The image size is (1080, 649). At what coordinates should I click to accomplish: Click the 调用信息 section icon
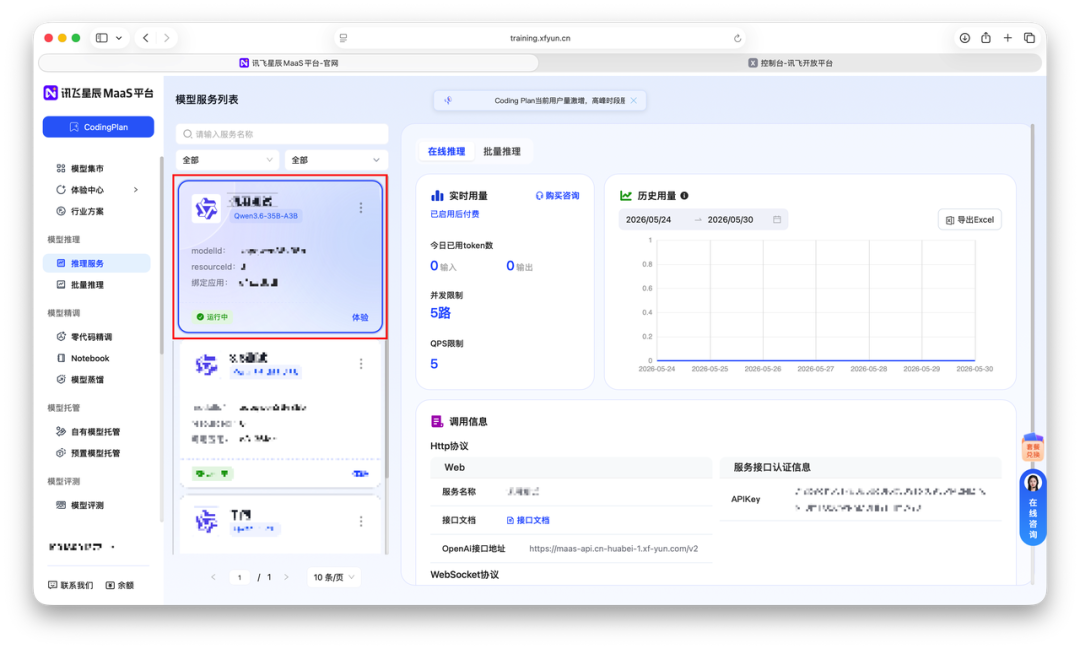click(x=437, y=422)
